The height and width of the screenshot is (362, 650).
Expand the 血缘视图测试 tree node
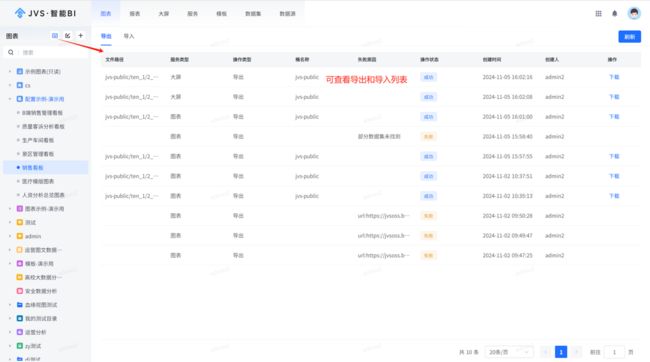(x=10, y=305)
